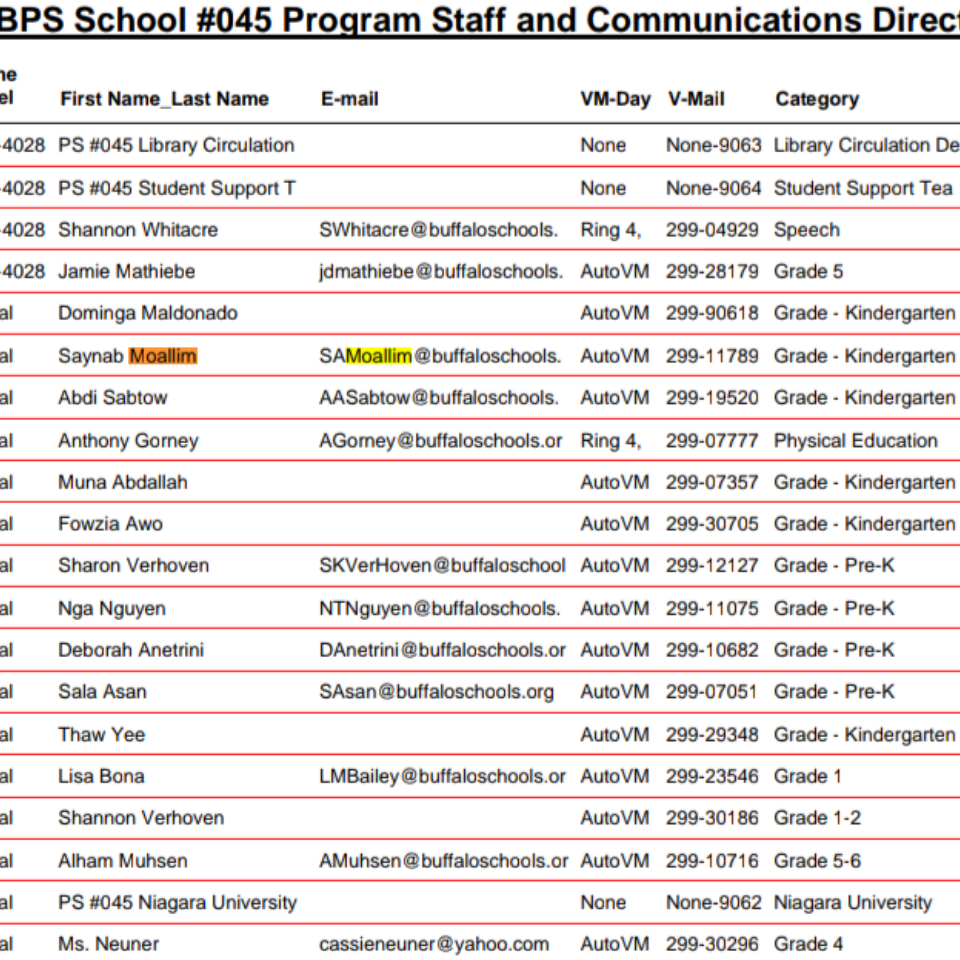Click voicemail number 299-11075

click(x=713, y=608)
